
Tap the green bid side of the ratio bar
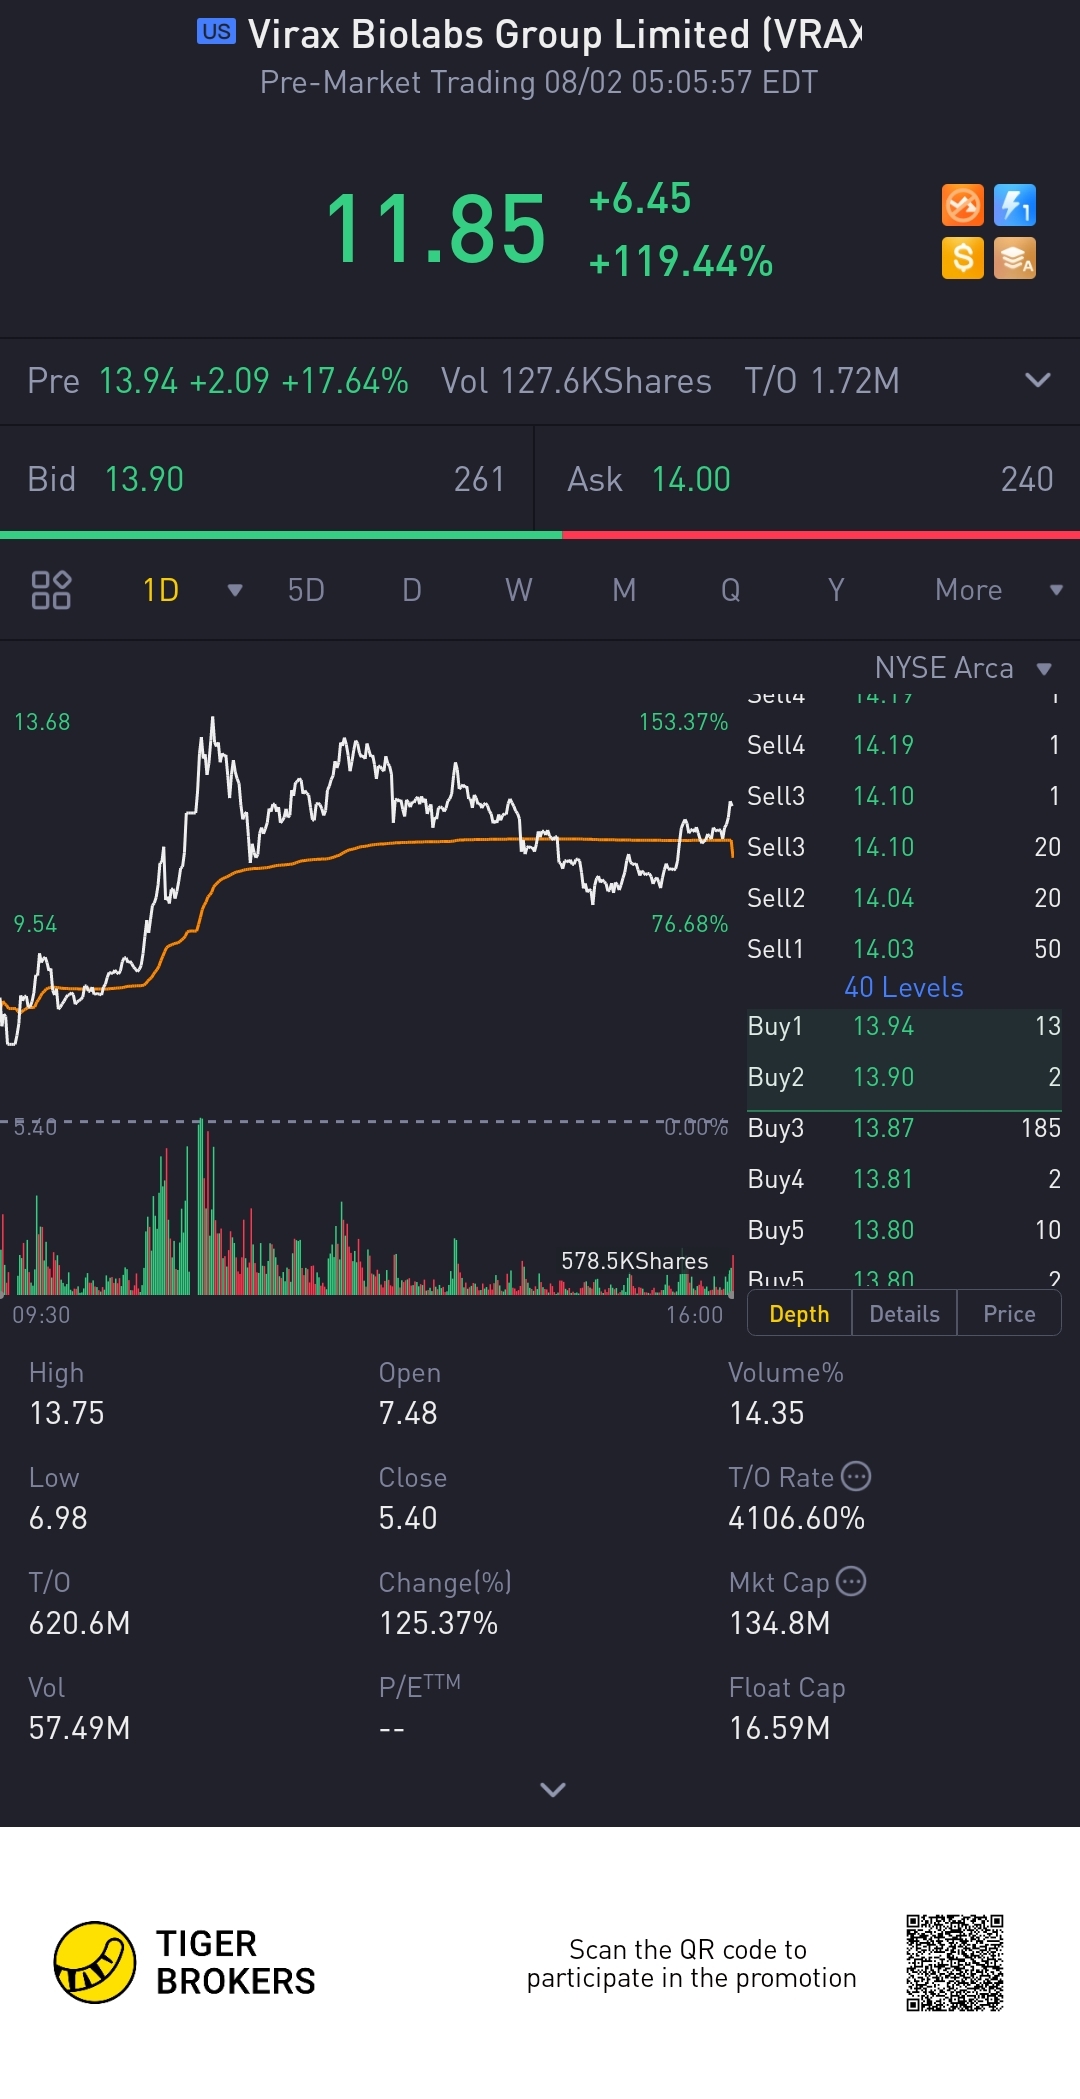click(281, 535)
